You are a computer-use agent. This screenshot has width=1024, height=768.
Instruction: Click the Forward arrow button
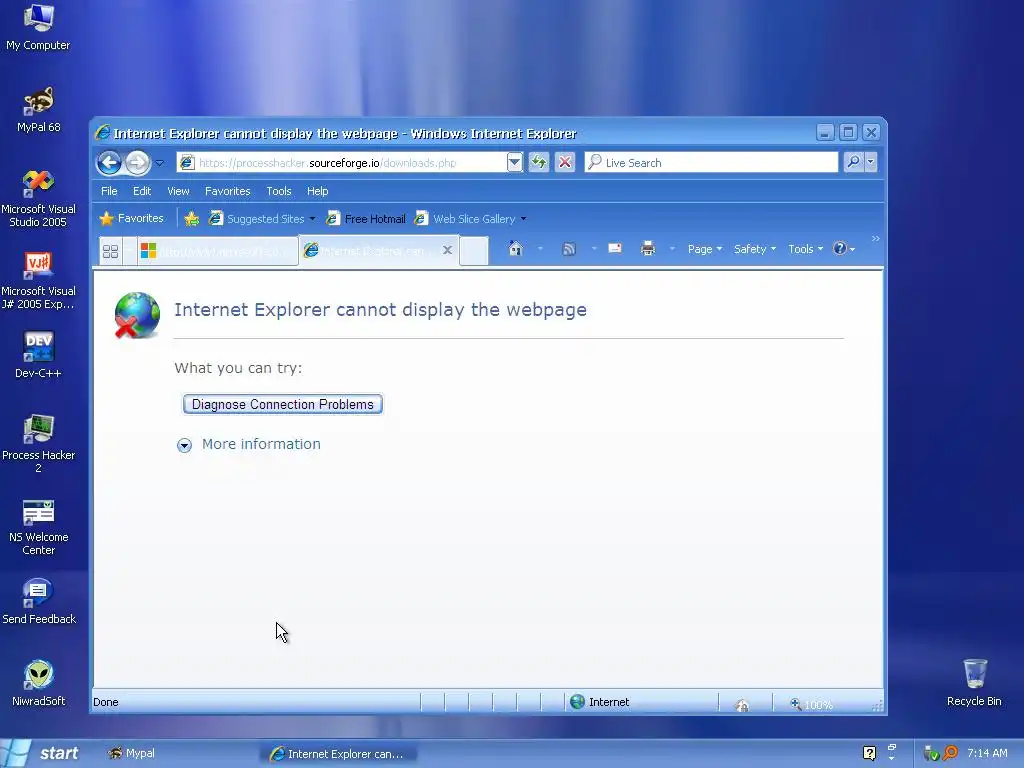coord(138,163)
